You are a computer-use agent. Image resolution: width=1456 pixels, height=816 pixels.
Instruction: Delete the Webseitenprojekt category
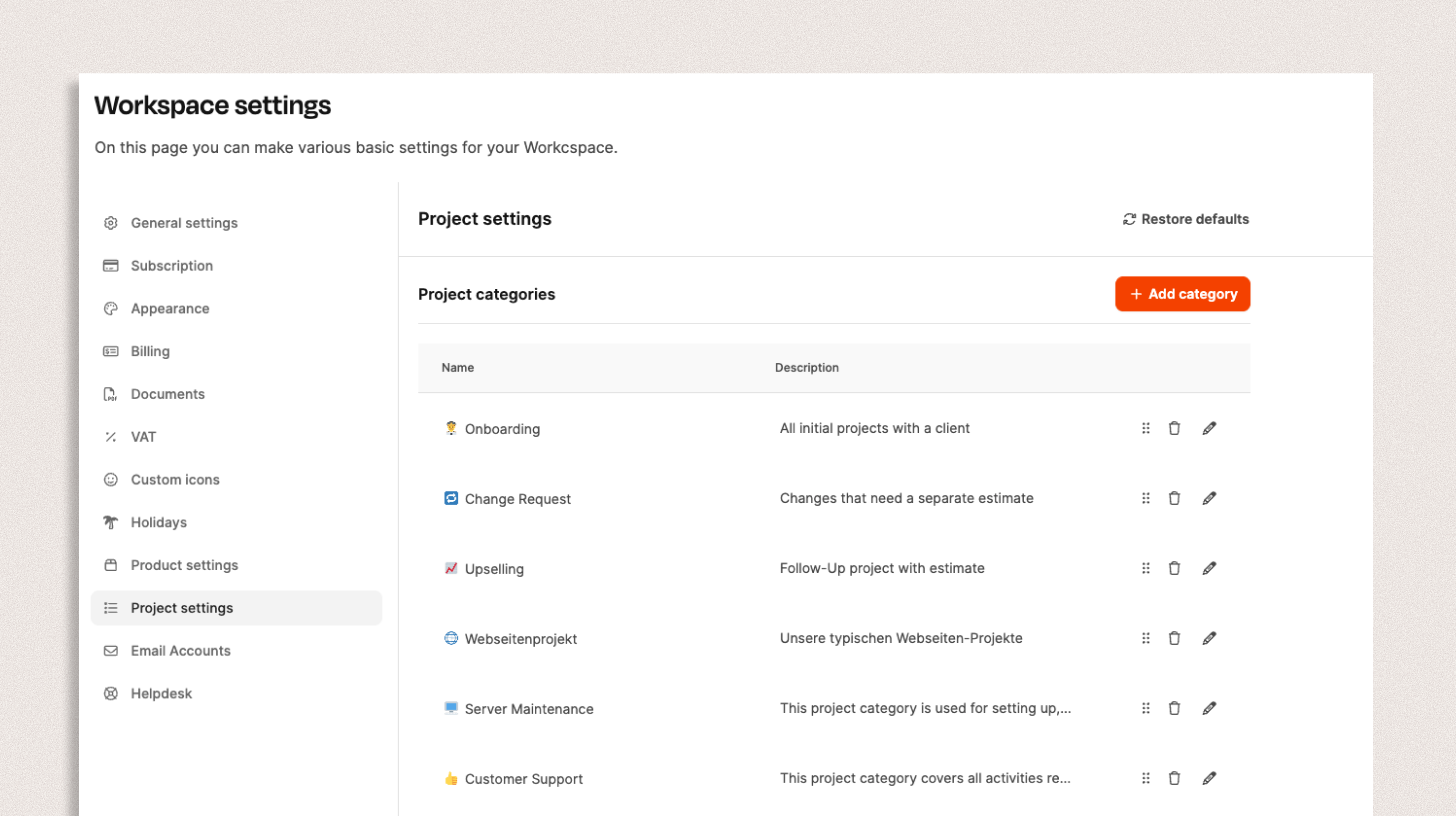click(1174, 638)
